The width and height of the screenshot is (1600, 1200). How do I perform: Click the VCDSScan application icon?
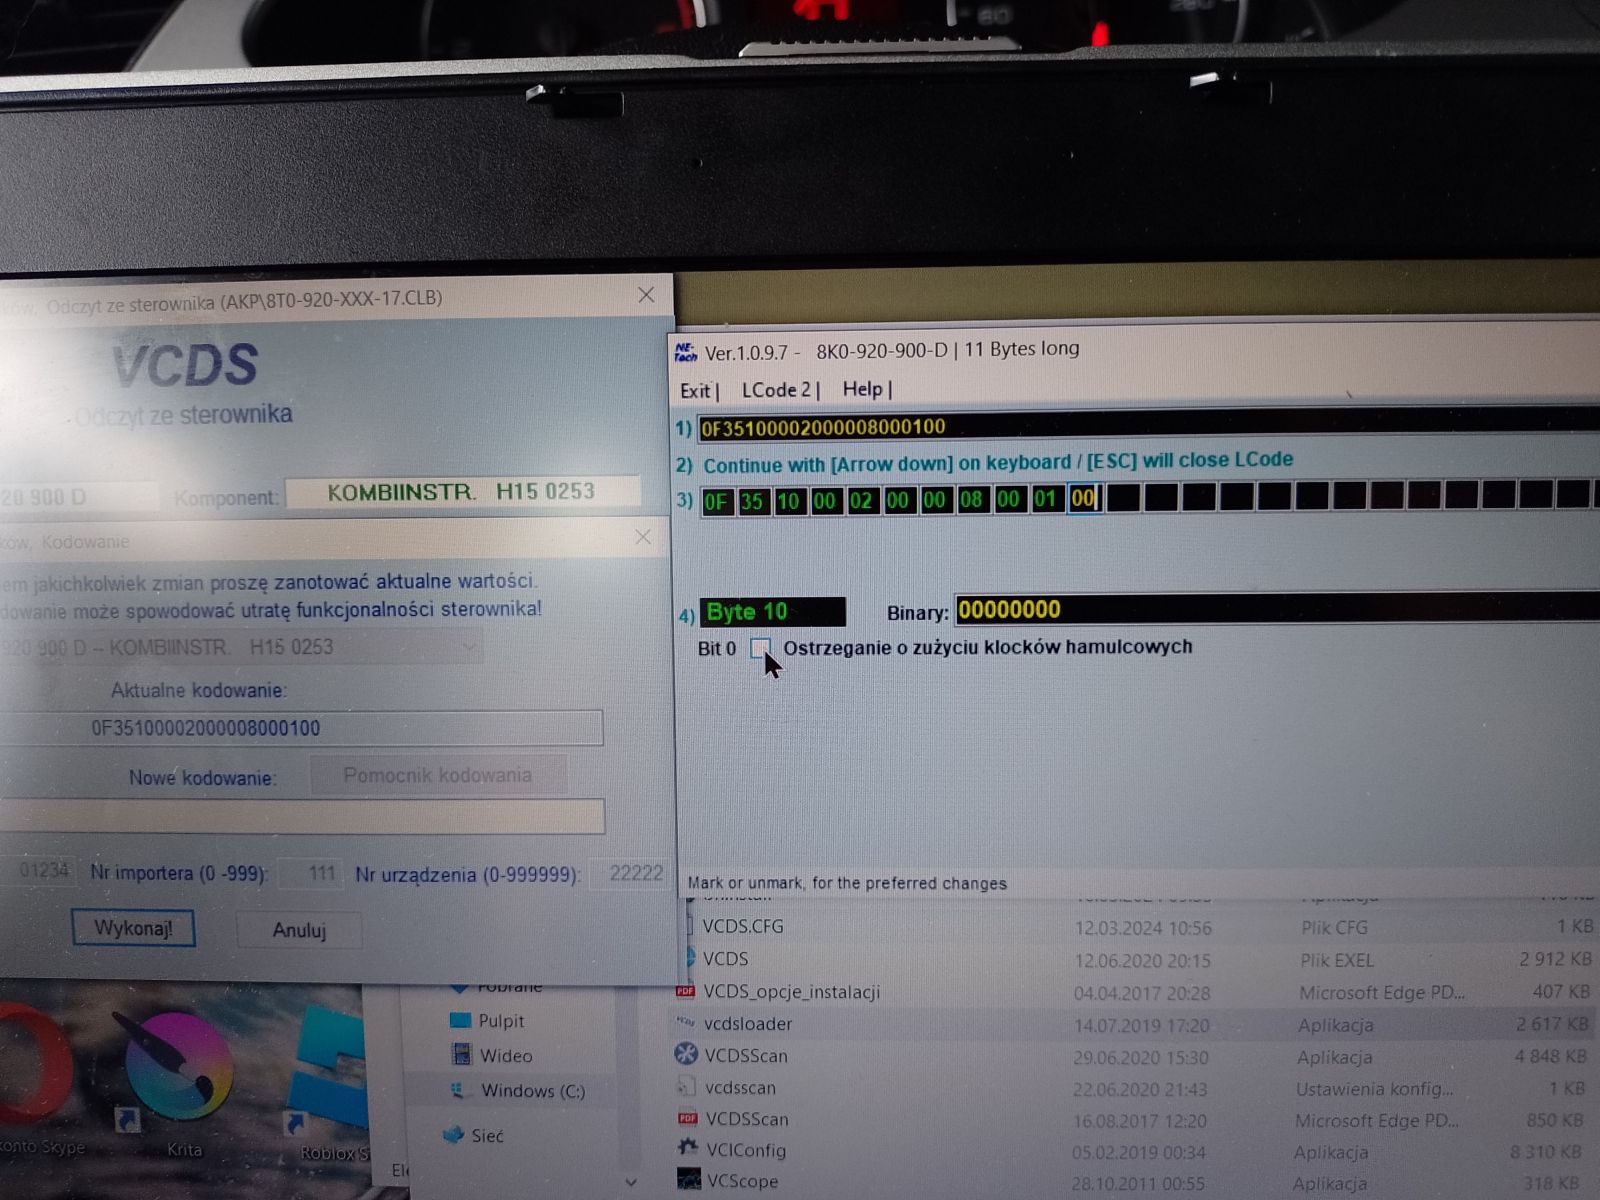tap(686, 1054)
